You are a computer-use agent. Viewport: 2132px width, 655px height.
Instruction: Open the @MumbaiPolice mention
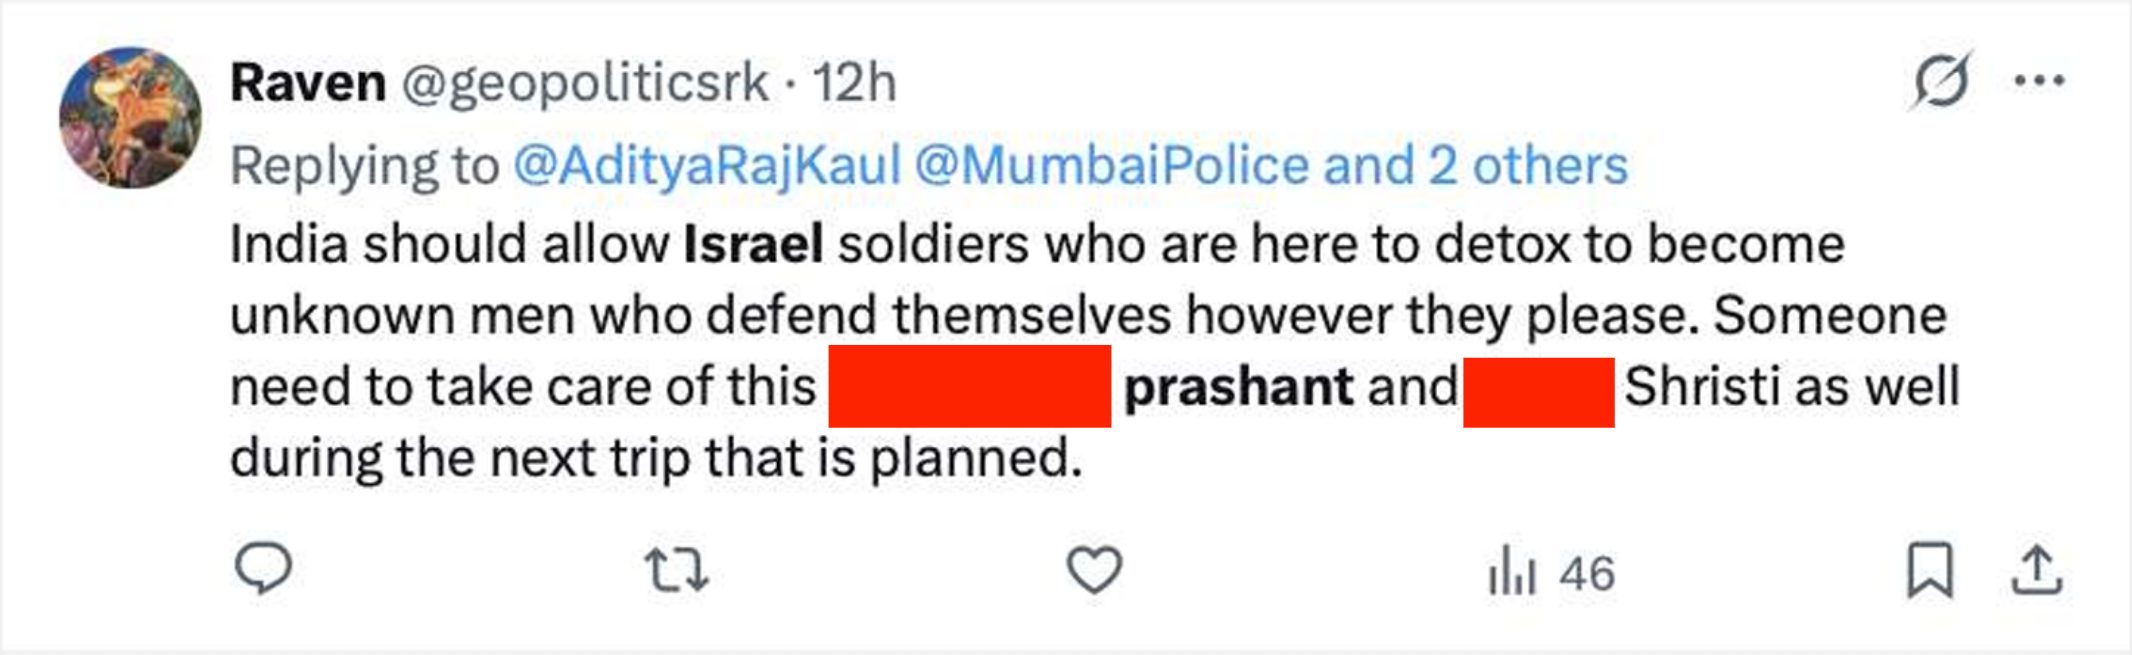[x=1112, y=165]
